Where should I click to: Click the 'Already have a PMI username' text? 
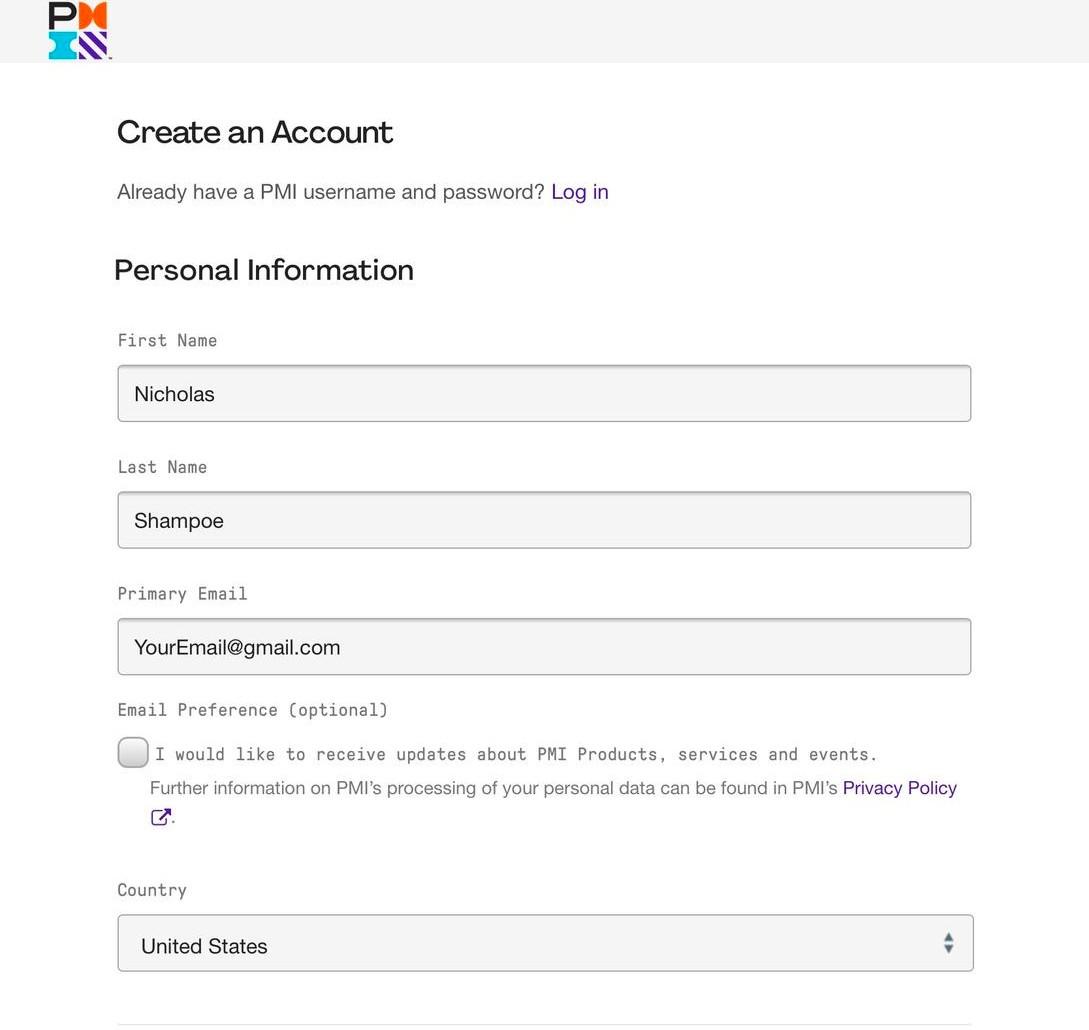pos(331,192)
